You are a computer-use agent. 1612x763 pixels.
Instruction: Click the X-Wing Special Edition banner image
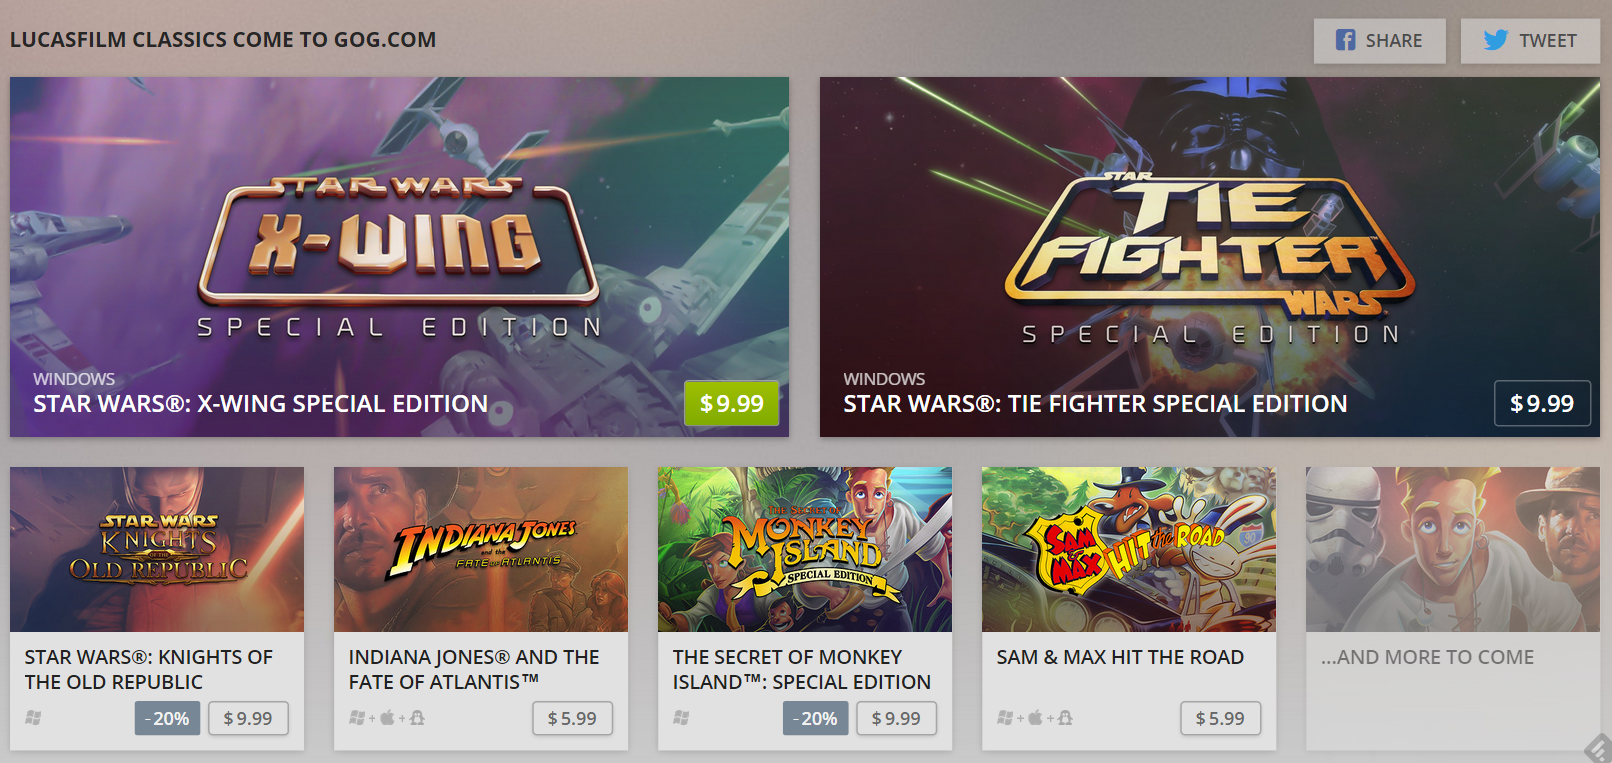coord(399,257)
